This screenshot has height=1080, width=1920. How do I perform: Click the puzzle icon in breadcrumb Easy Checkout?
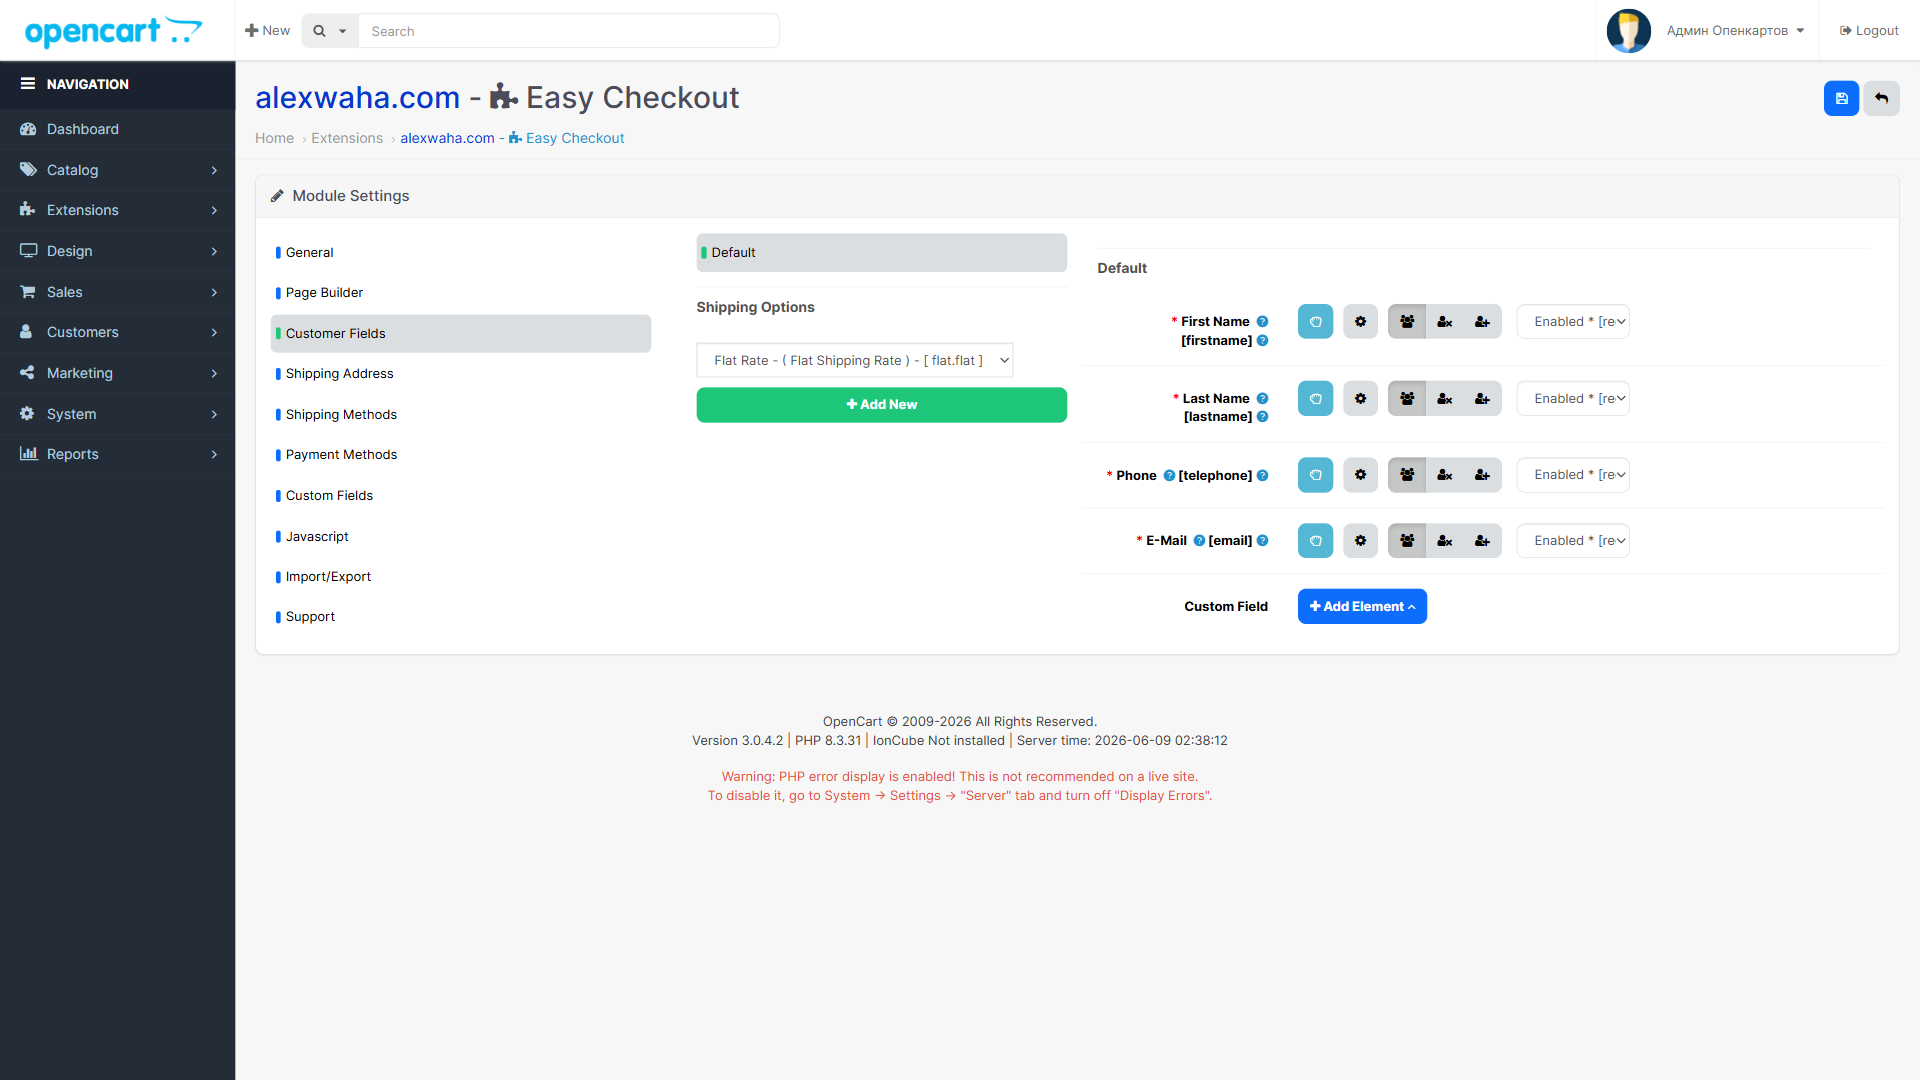pos(515,138)
